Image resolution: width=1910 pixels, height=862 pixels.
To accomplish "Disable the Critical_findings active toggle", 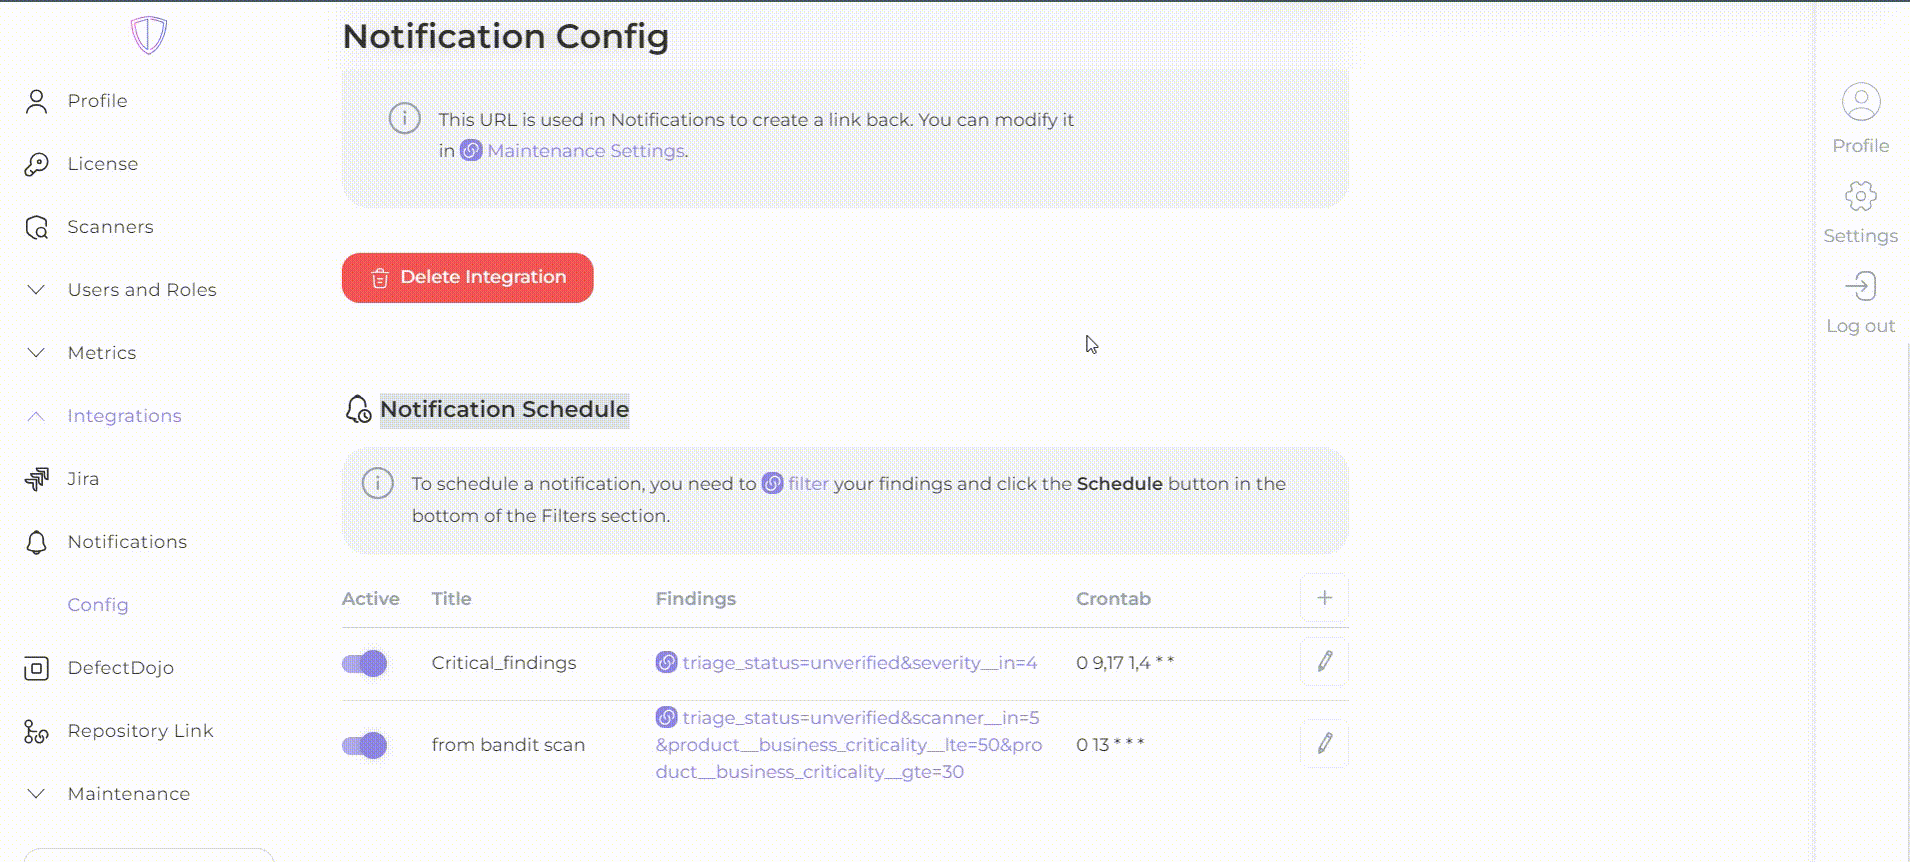I will tap(365, 663).
